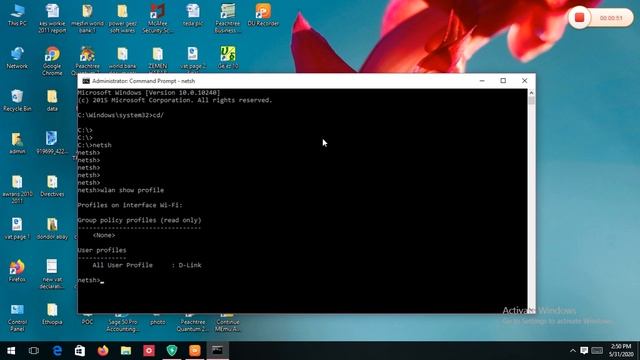Open the taskbar clock showing 2:50 PM
Screen dimensions: 640x360
pos(621,351)
